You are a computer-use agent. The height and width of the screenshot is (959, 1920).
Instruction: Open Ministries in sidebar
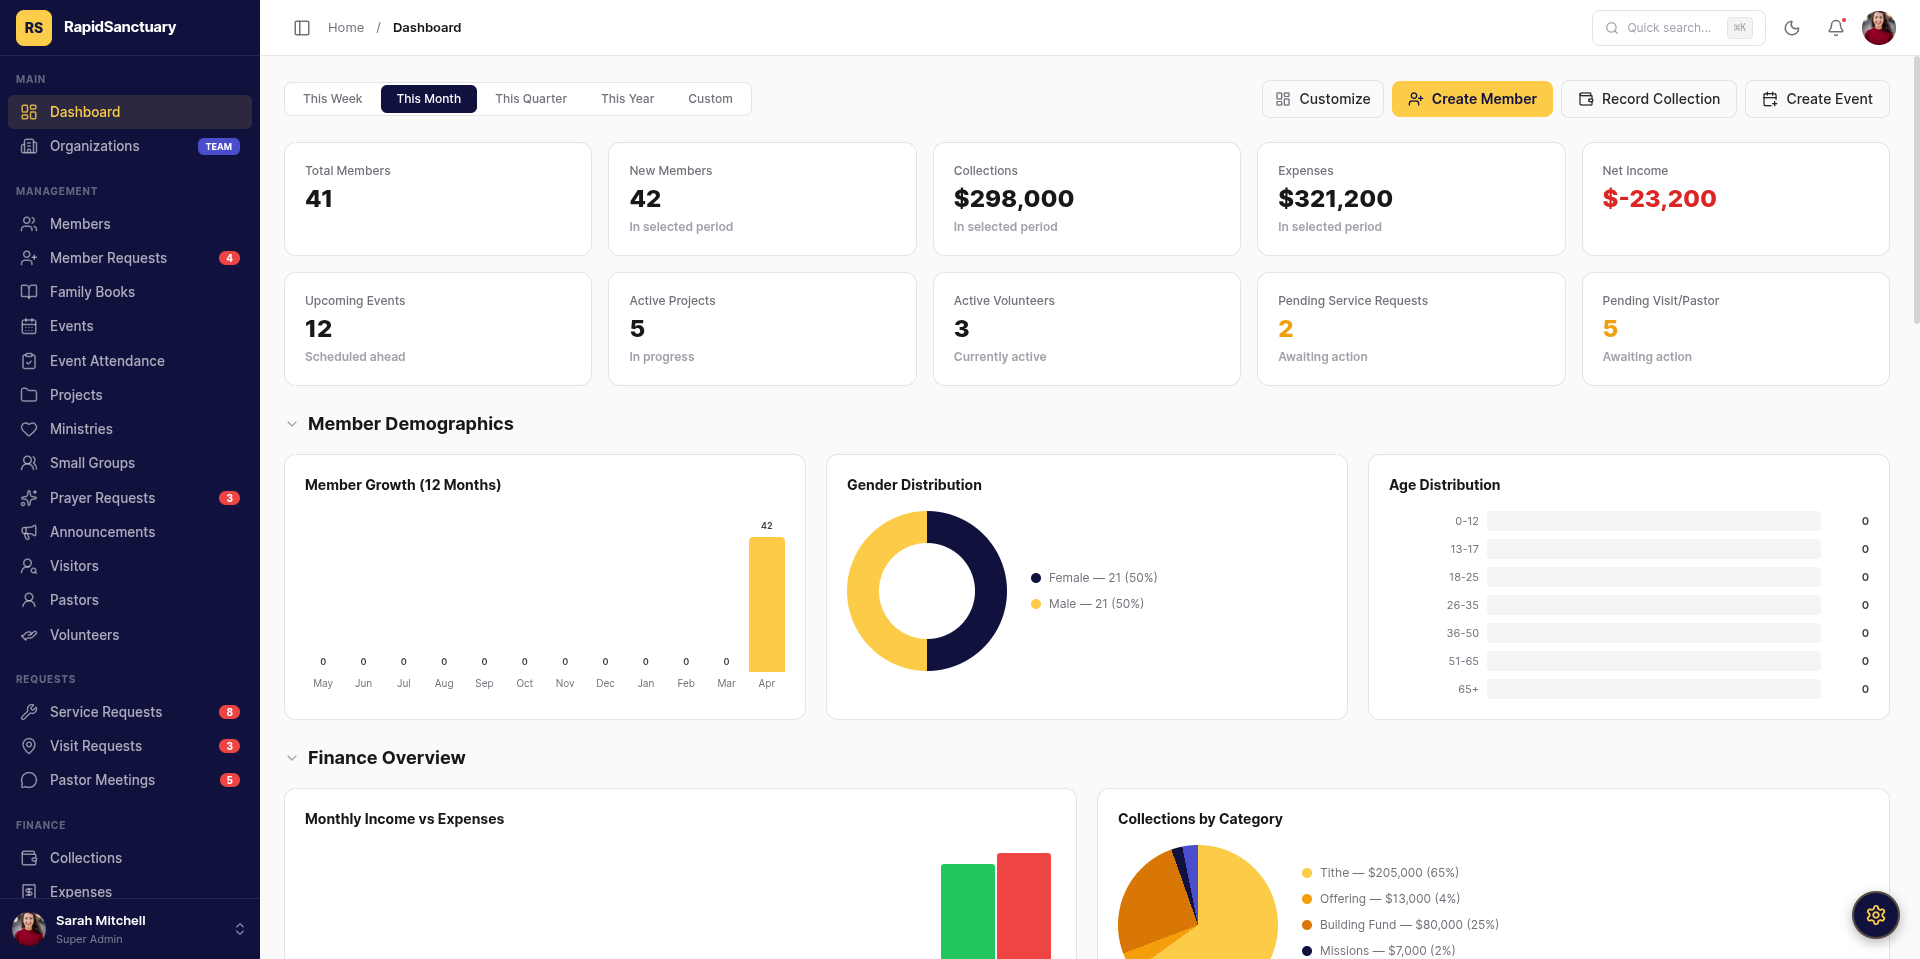tap(130, 429)
